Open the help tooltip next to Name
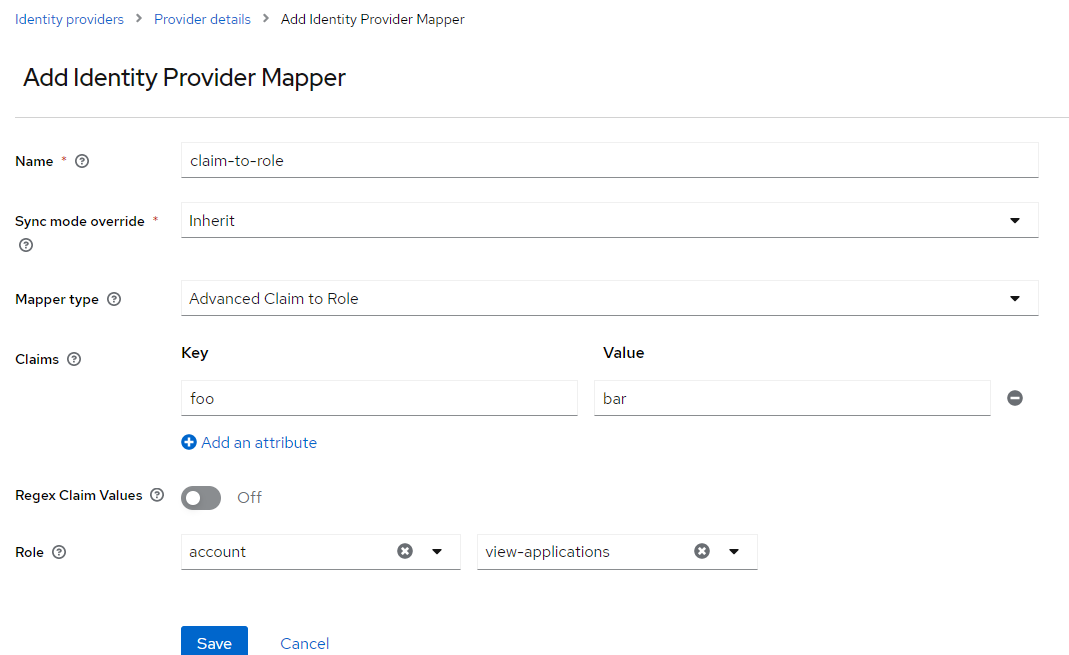 81,161
